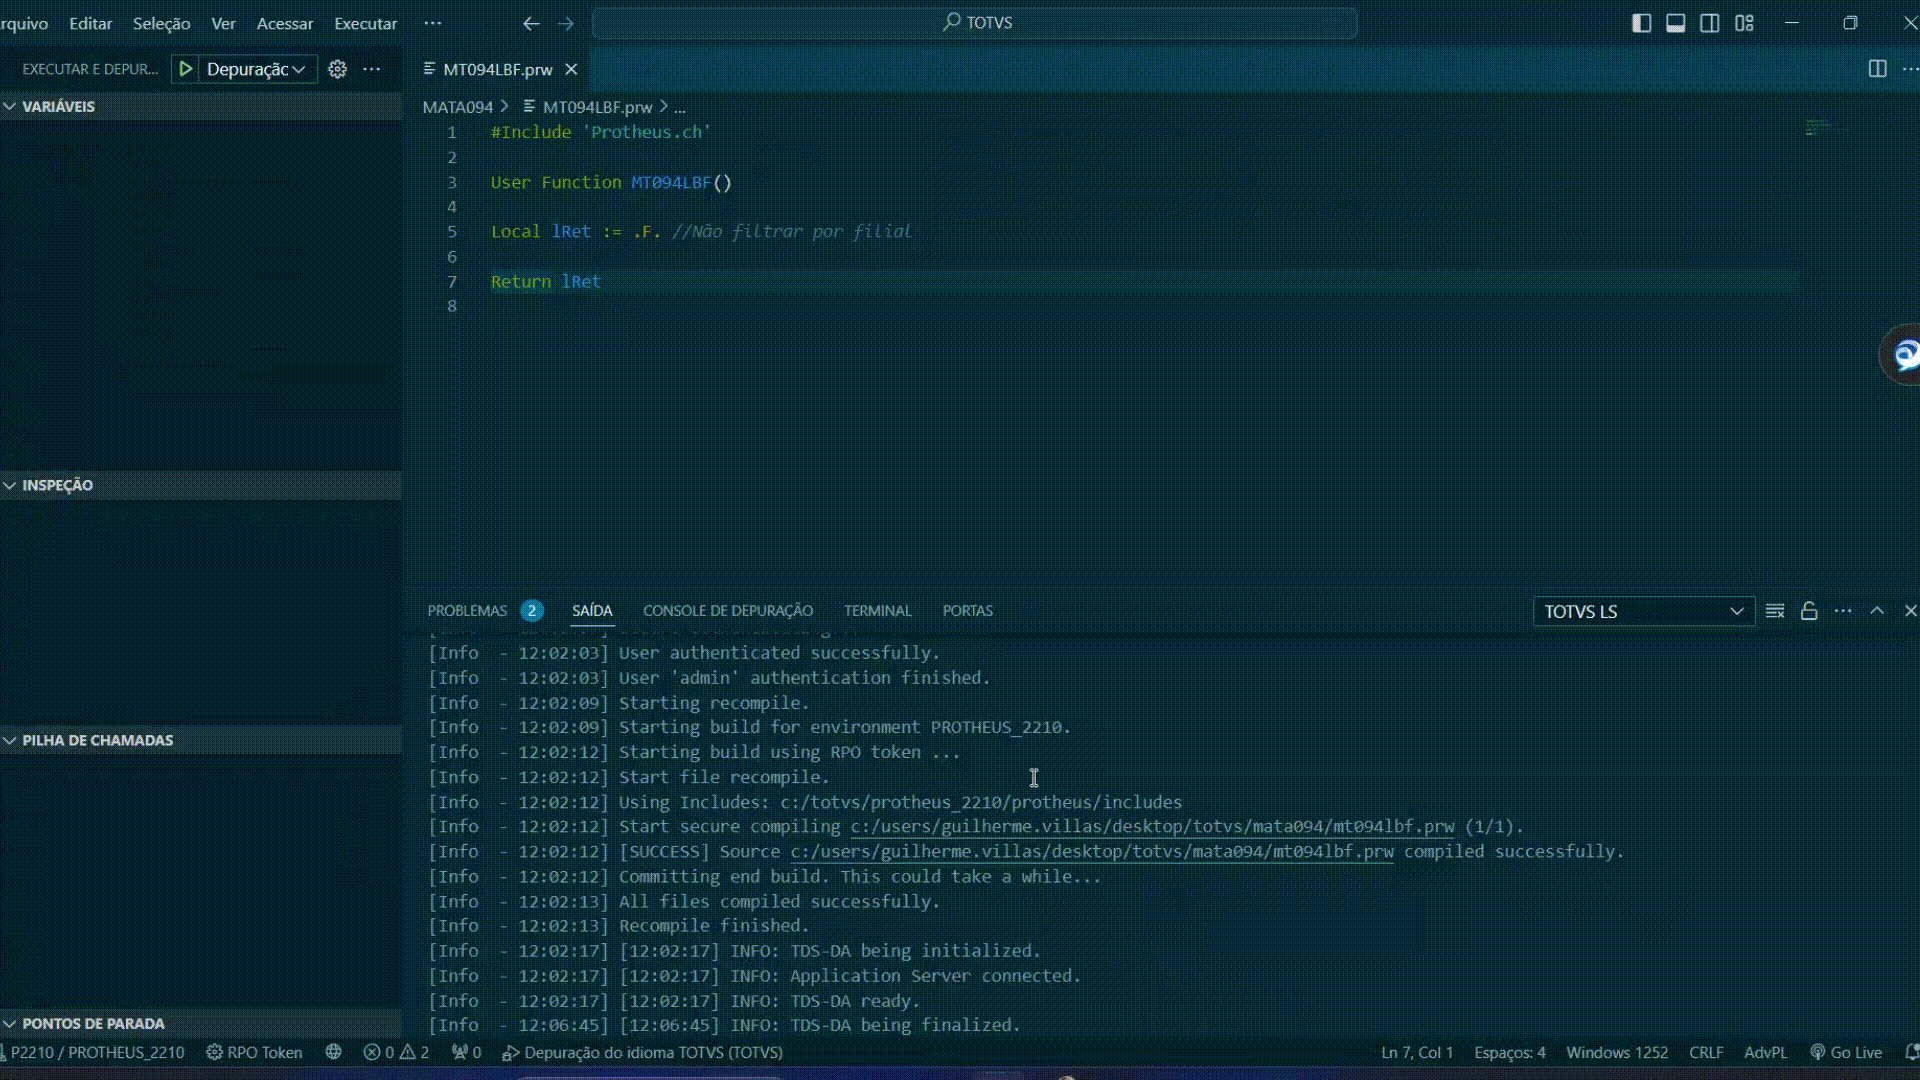Open the Depuração configuration dropdown

click(255, 69)
